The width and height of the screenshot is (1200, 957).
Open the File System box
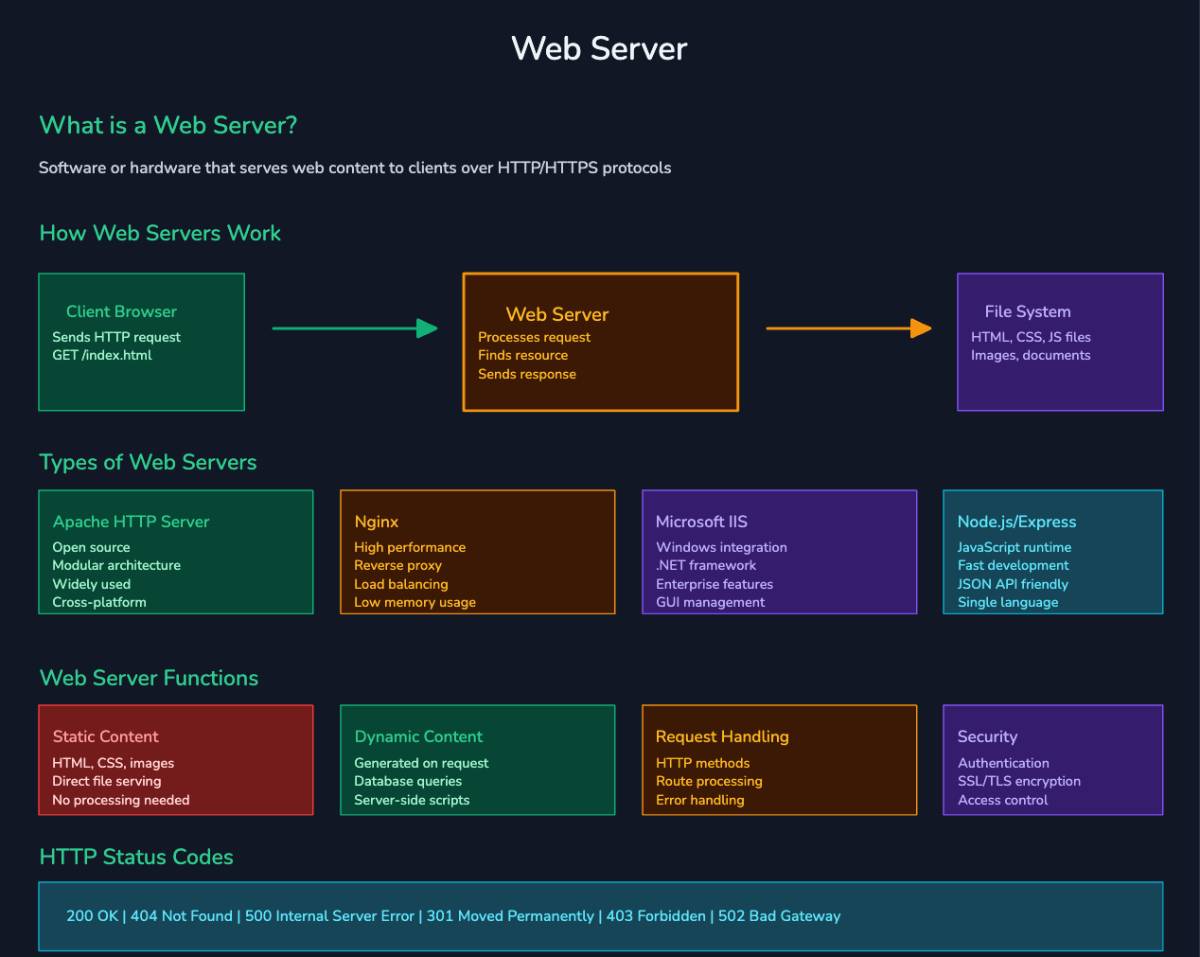point(1060,341)
